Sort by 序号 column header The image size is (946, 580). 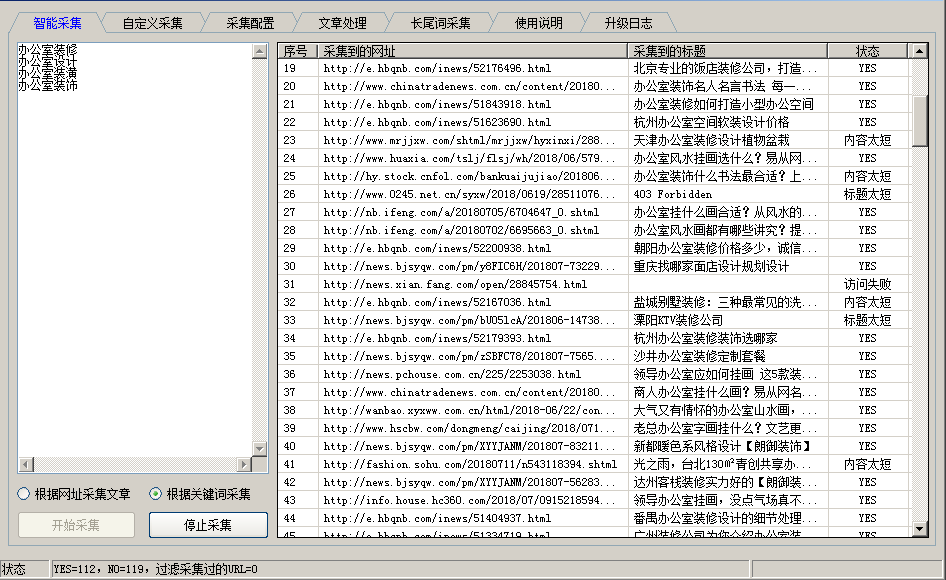(x=297, y=51)
